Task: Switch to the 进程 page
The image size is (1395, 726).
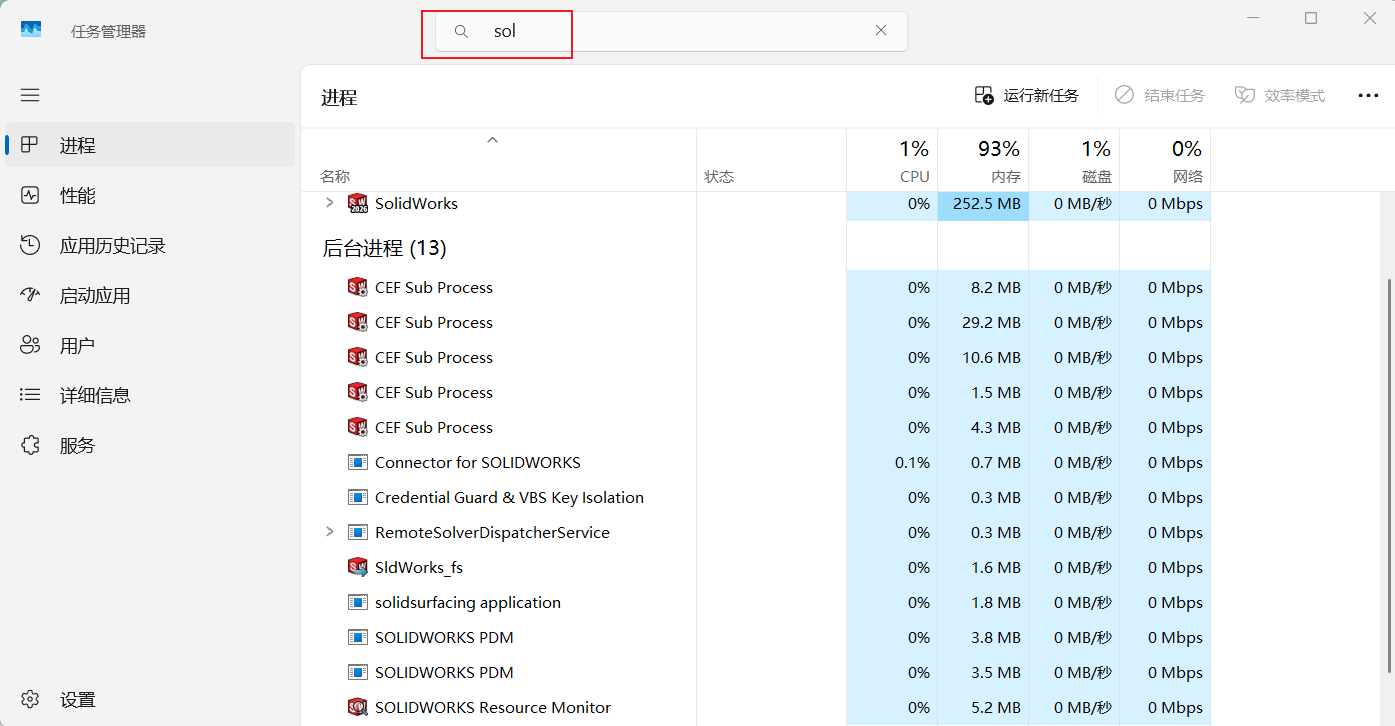Action: pyautogui.click(x=150, y=145)
